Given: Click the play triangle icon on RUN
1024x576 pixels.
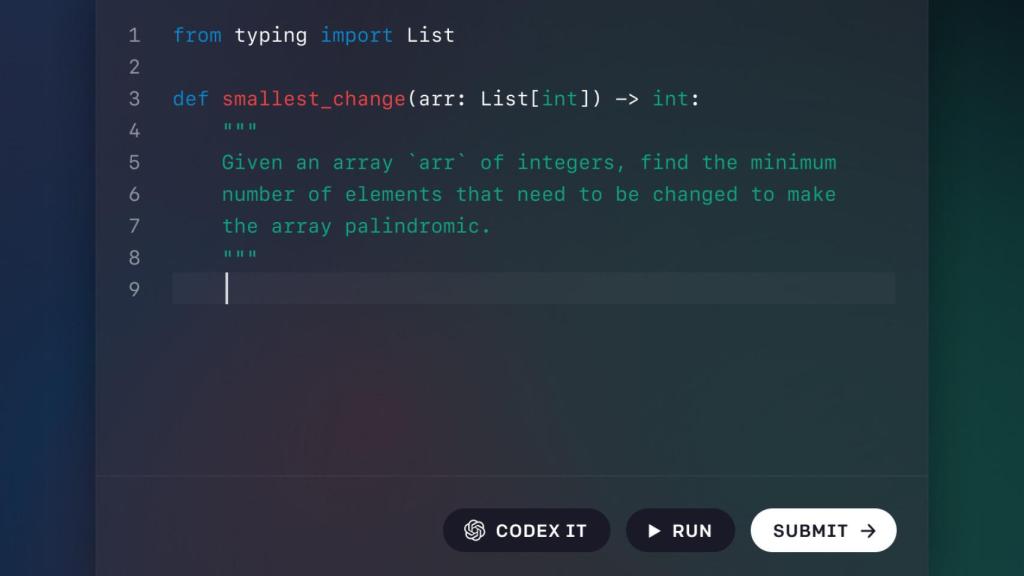Looking at the screenshot, I should pyautogui.click(x=655, y=531).
